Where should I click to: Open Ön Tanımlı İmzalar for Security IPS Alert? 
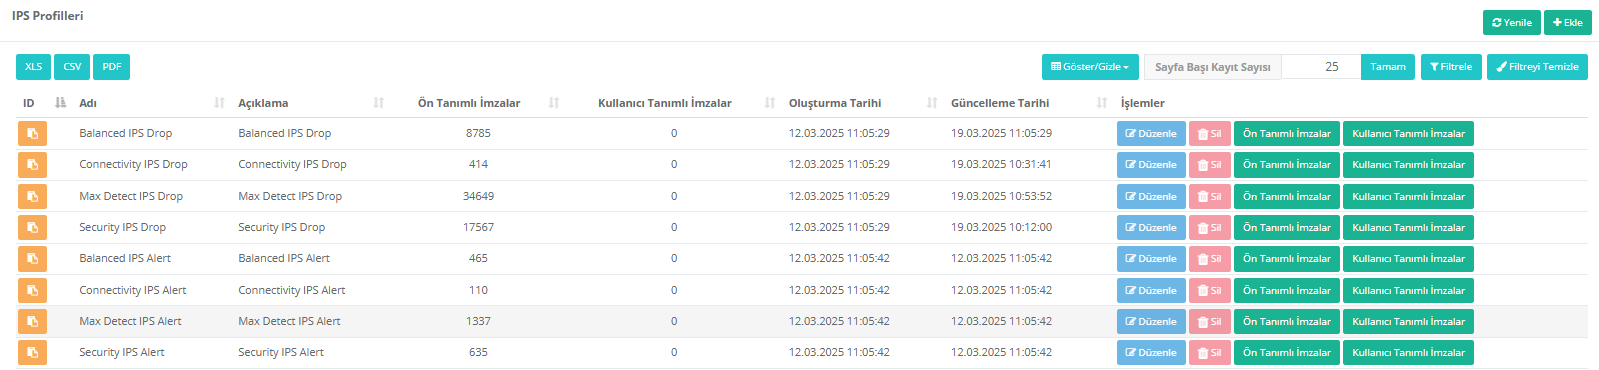(x=1287, y=353)
